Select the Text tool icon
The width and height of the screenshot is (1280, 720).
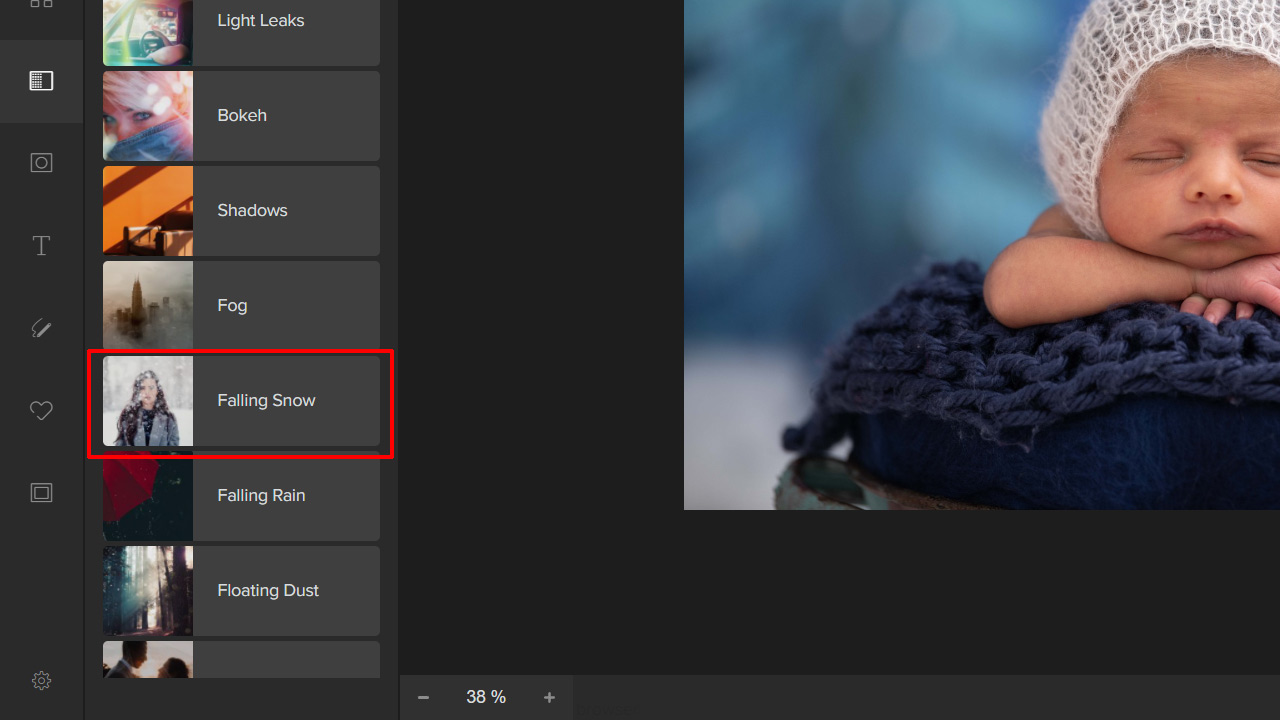(41, 246)
